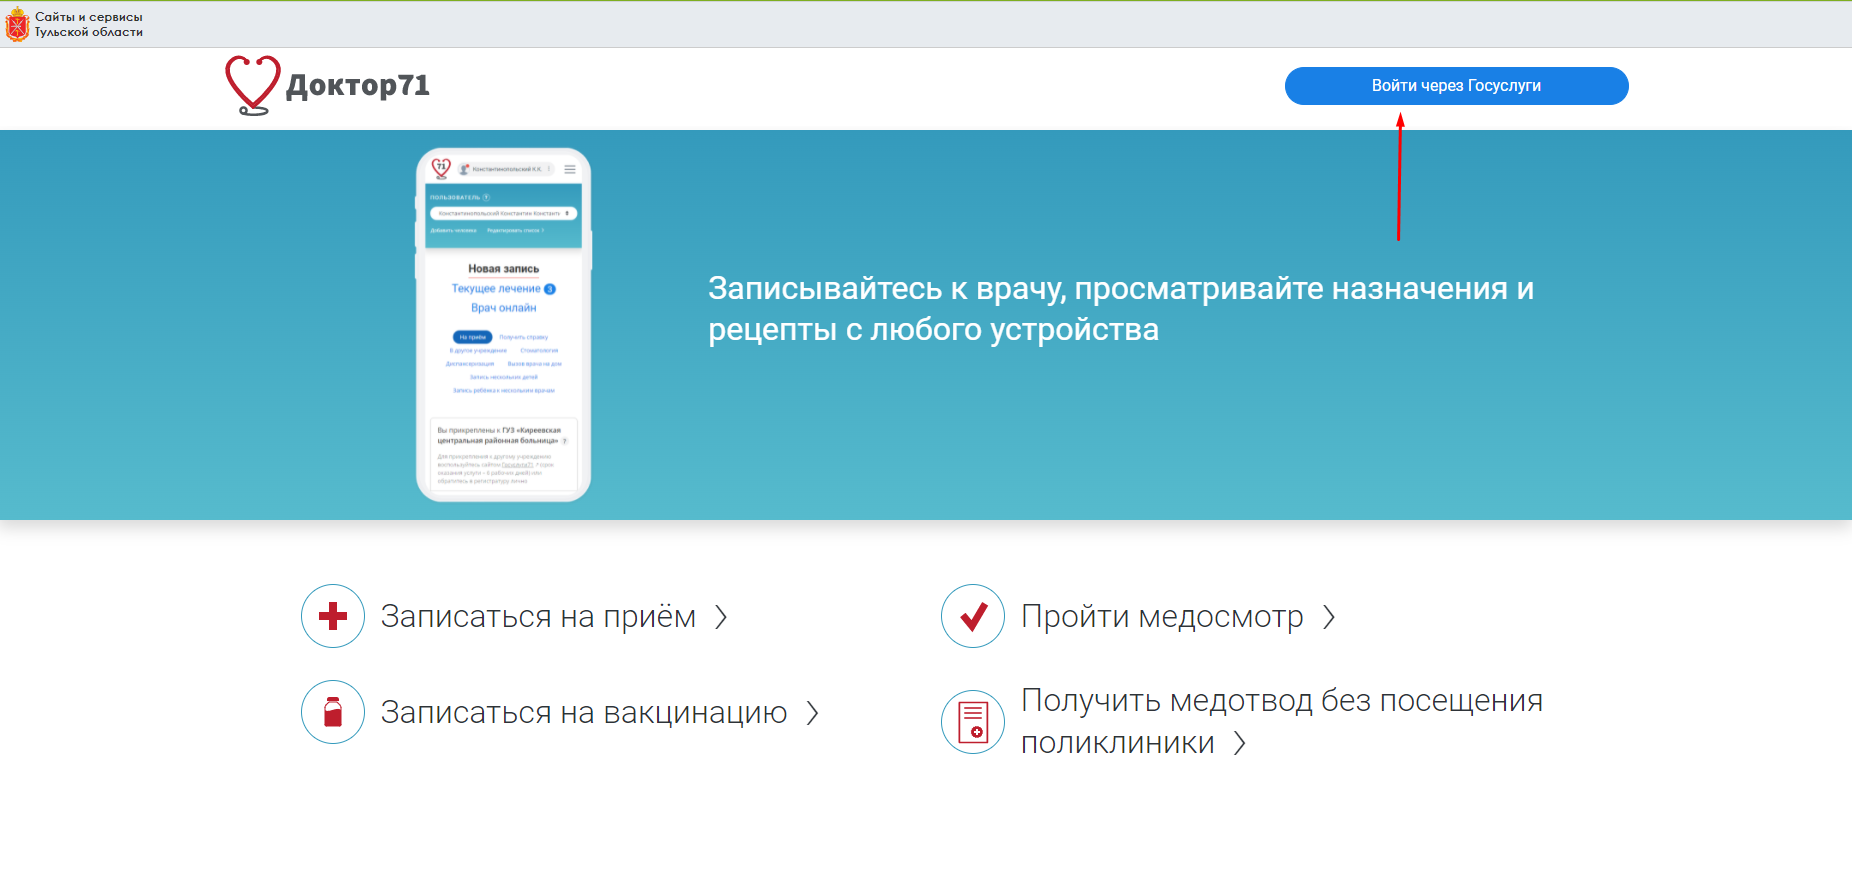1852x888 pixels.
Task: Click the Доктор71 heart logo icon
Action: (x=252, y=85)
